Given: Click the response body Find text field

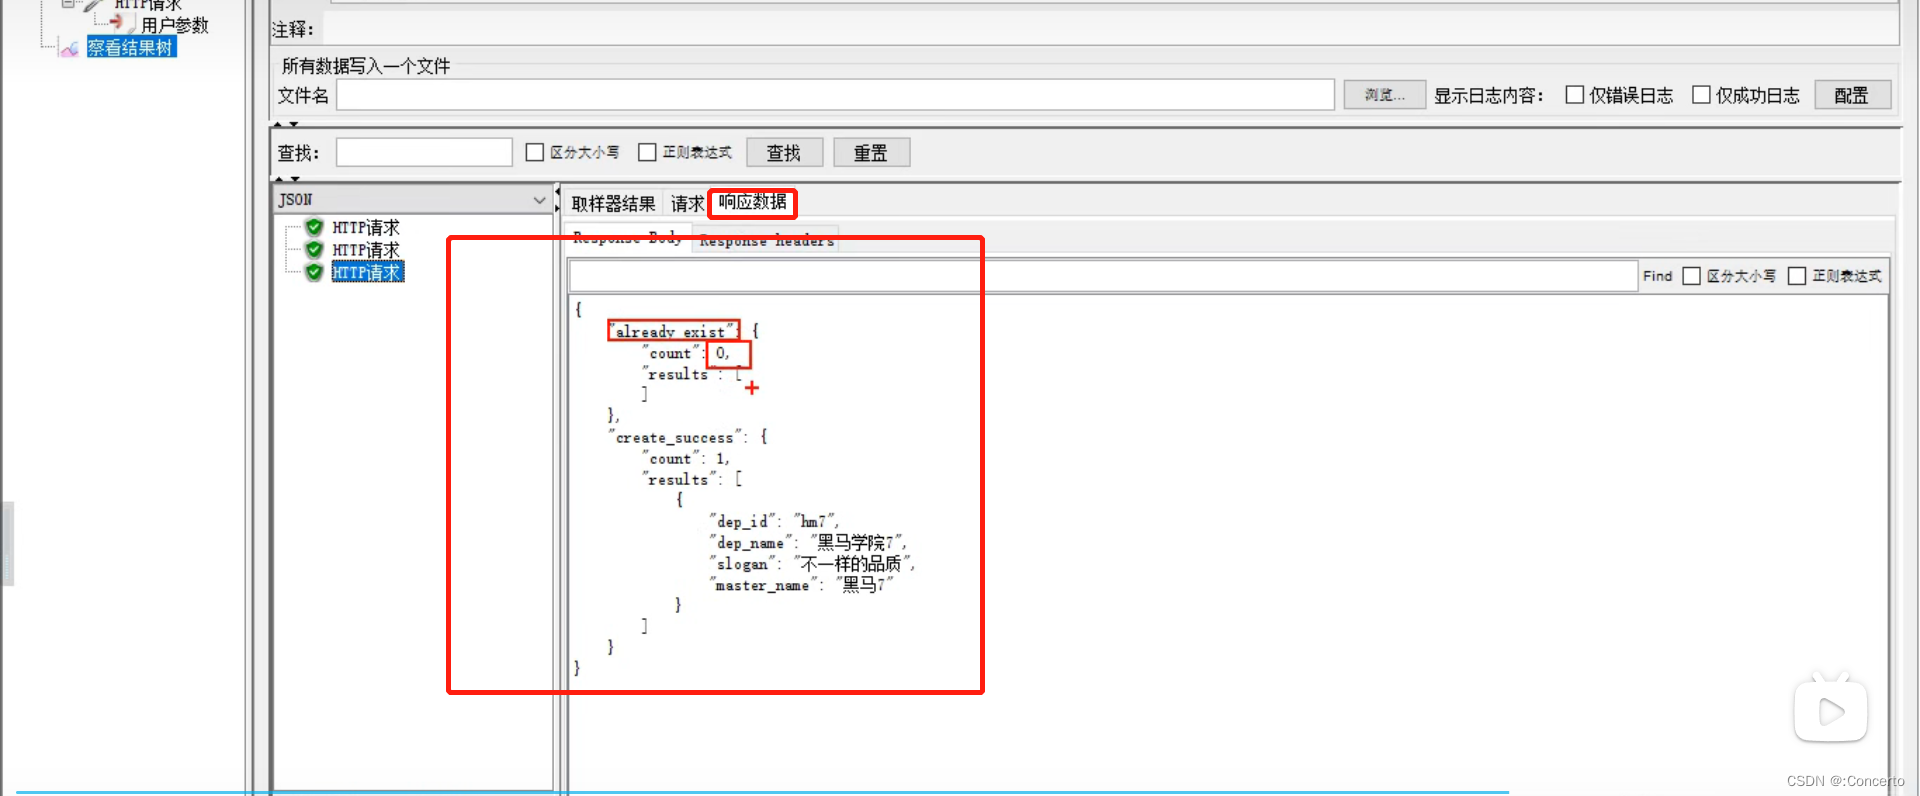Looking at the screenshot, I should coord(1102,276).
